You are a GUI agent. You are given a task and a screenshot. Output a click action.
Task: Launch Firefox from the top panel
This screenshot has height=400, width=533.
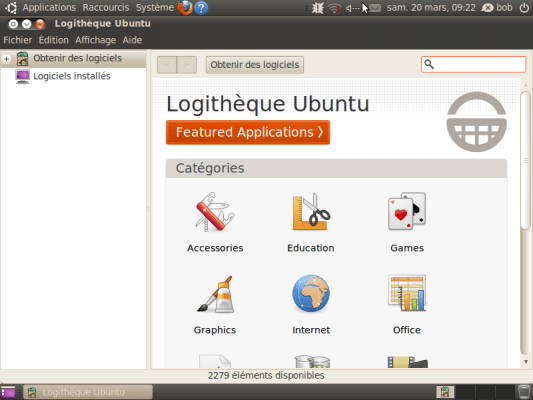185,7
